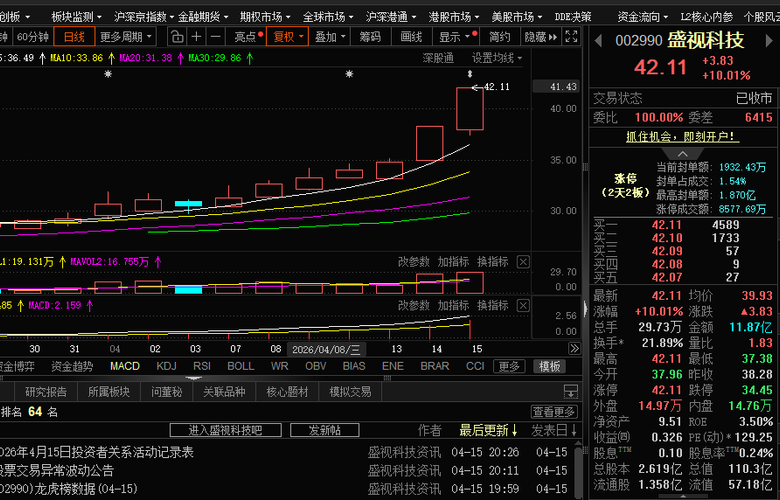Open L2核心内参 menu
This screenshot has height=500, width=780.
[x=707, y=17]
